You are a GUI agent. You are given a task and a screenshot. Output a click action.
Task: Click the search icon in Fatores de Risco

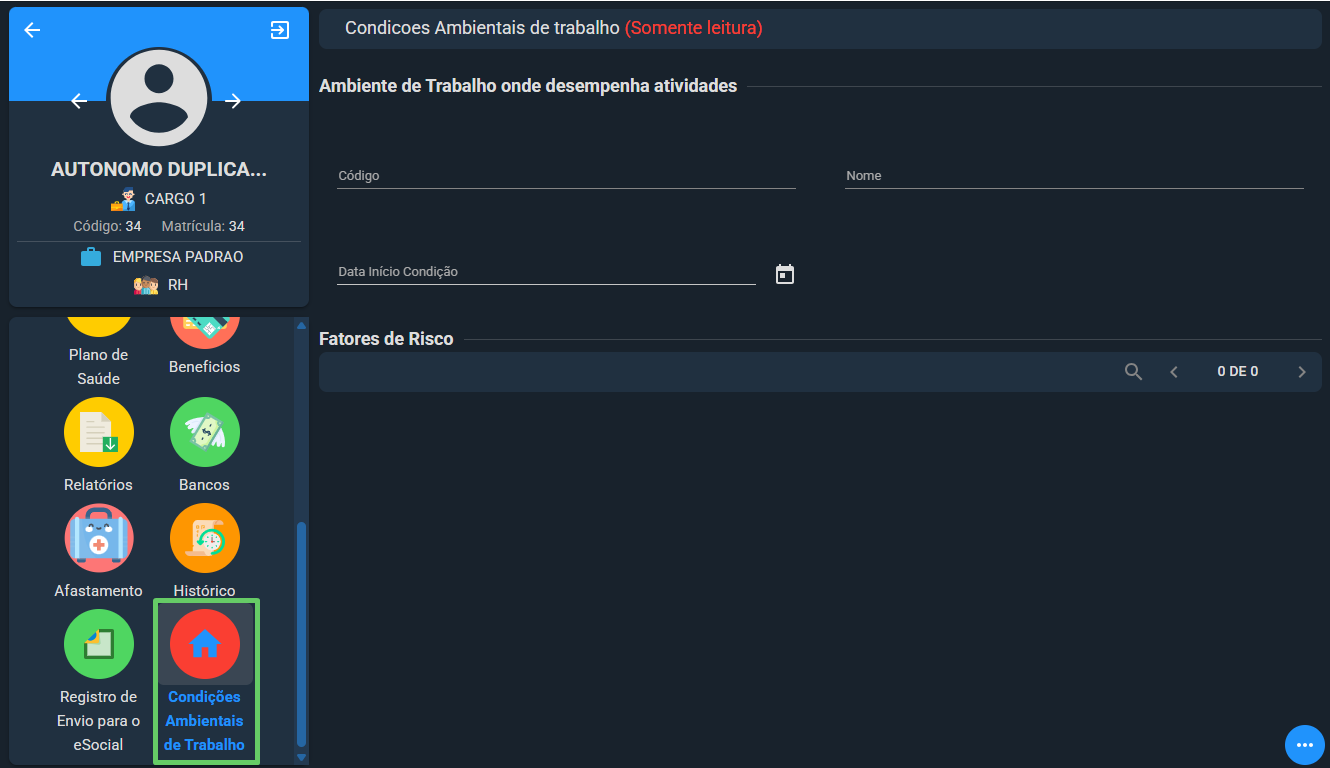(x=1133, y=372)
